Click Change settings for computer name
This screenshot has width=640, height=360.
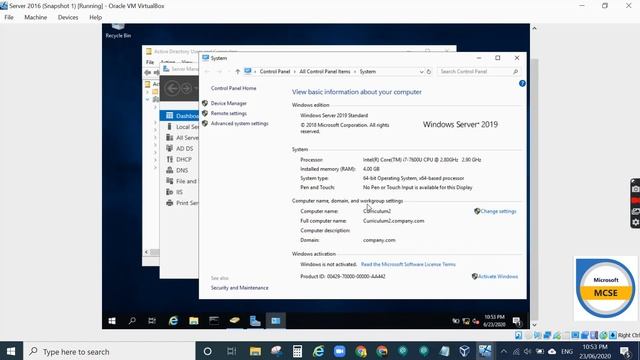pos(498,211)
